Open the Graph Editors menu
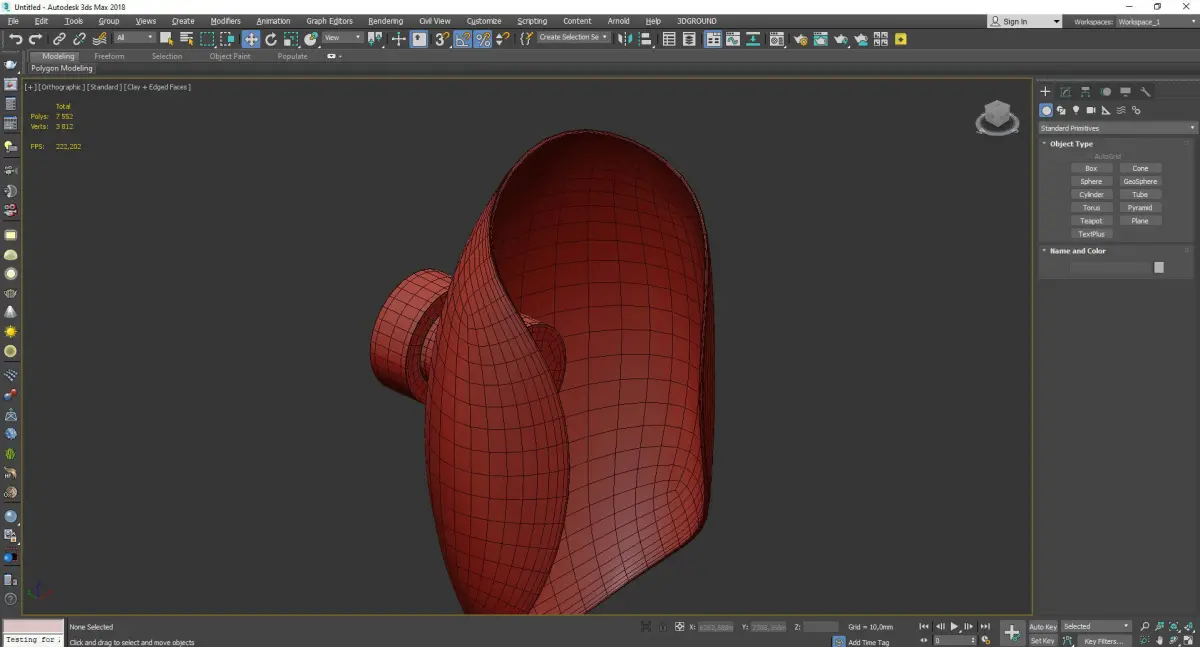This screenshot has height=647, width=1200. click(x=329, y=21)
